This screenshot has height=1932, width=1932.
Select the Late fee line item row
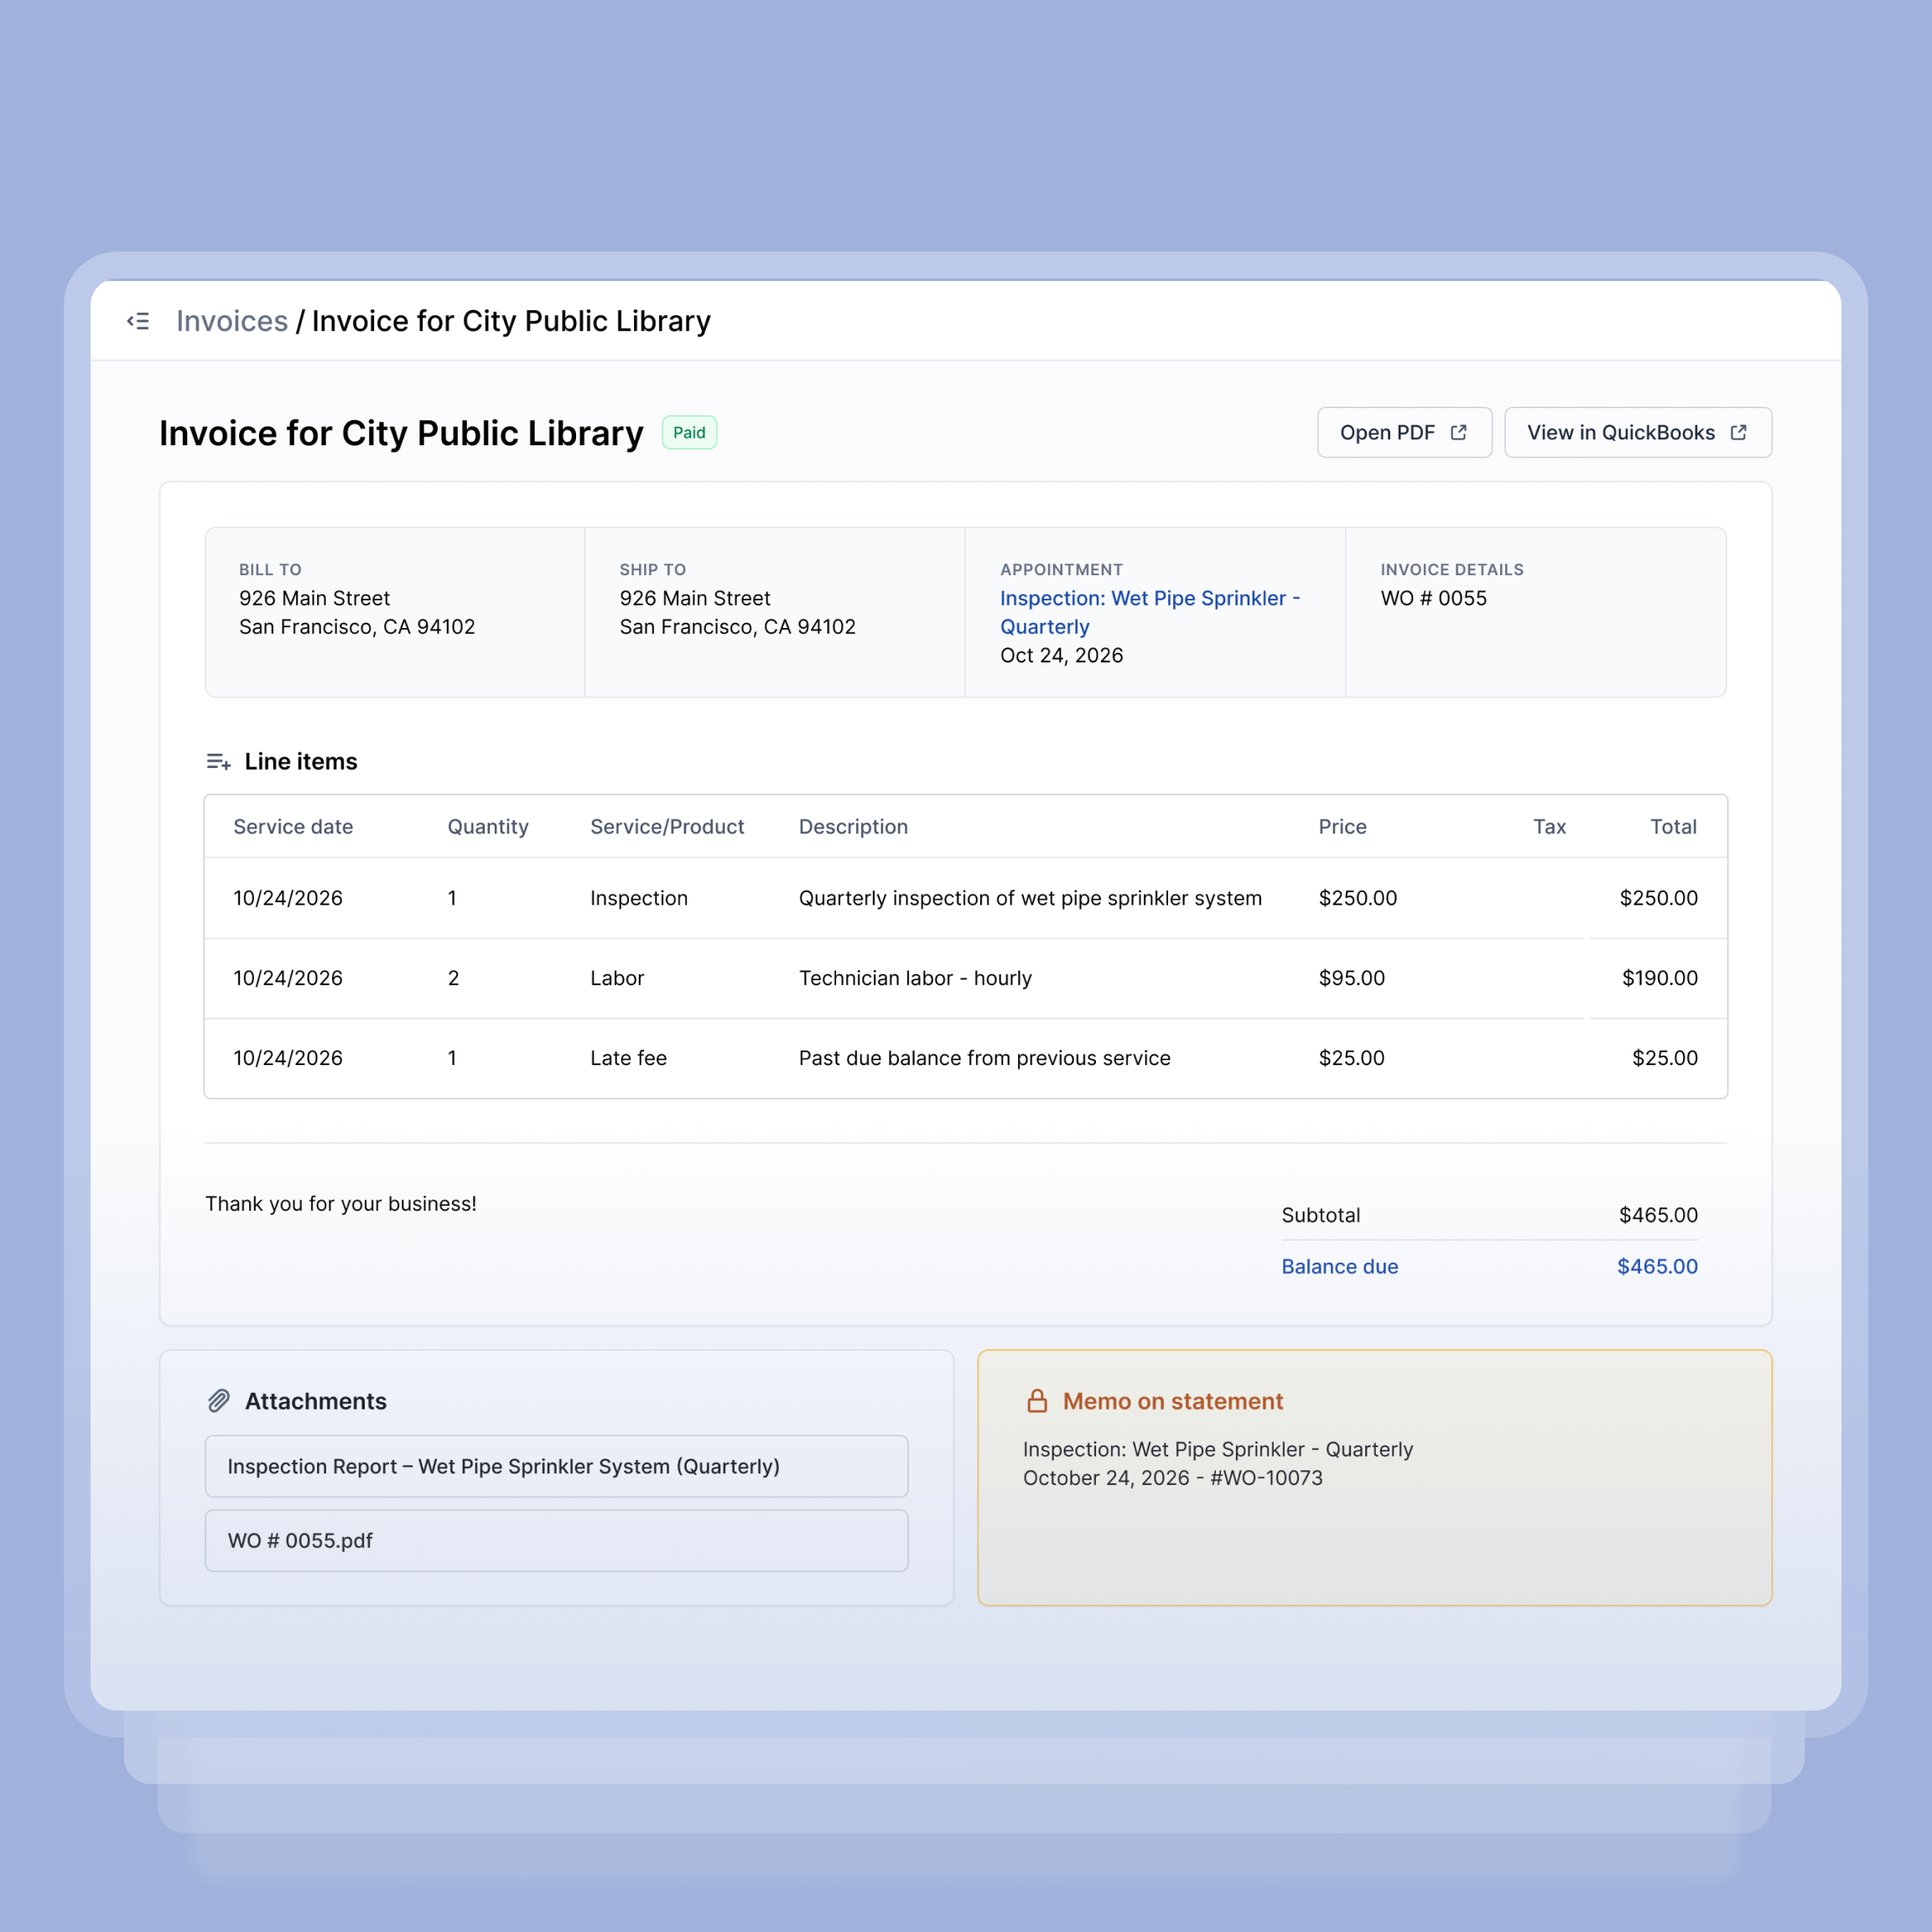tap(965, 1058)
